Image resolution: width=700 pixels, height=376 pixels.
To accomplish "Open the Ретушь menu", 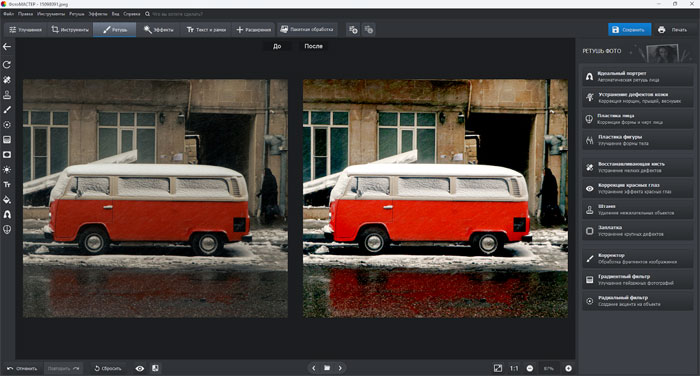I will (77, 14).
